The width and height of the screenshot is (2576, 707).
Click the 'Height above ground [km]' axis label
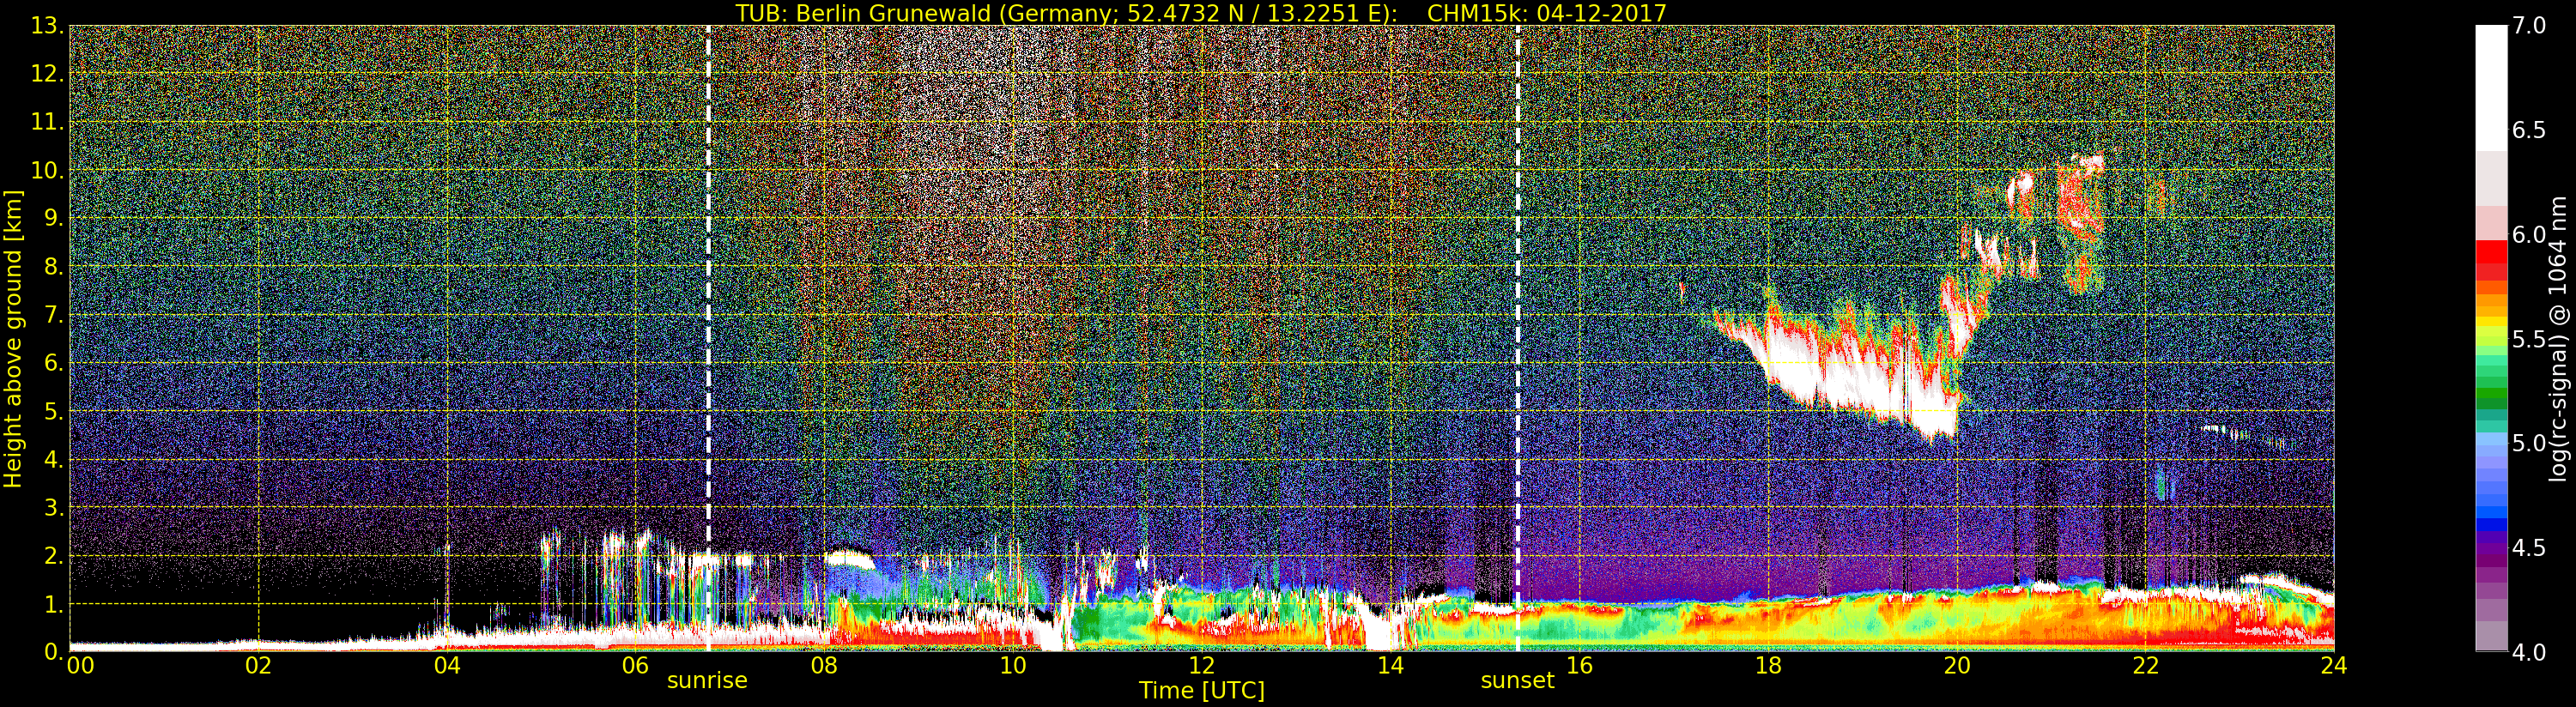[x=13, y=338]
